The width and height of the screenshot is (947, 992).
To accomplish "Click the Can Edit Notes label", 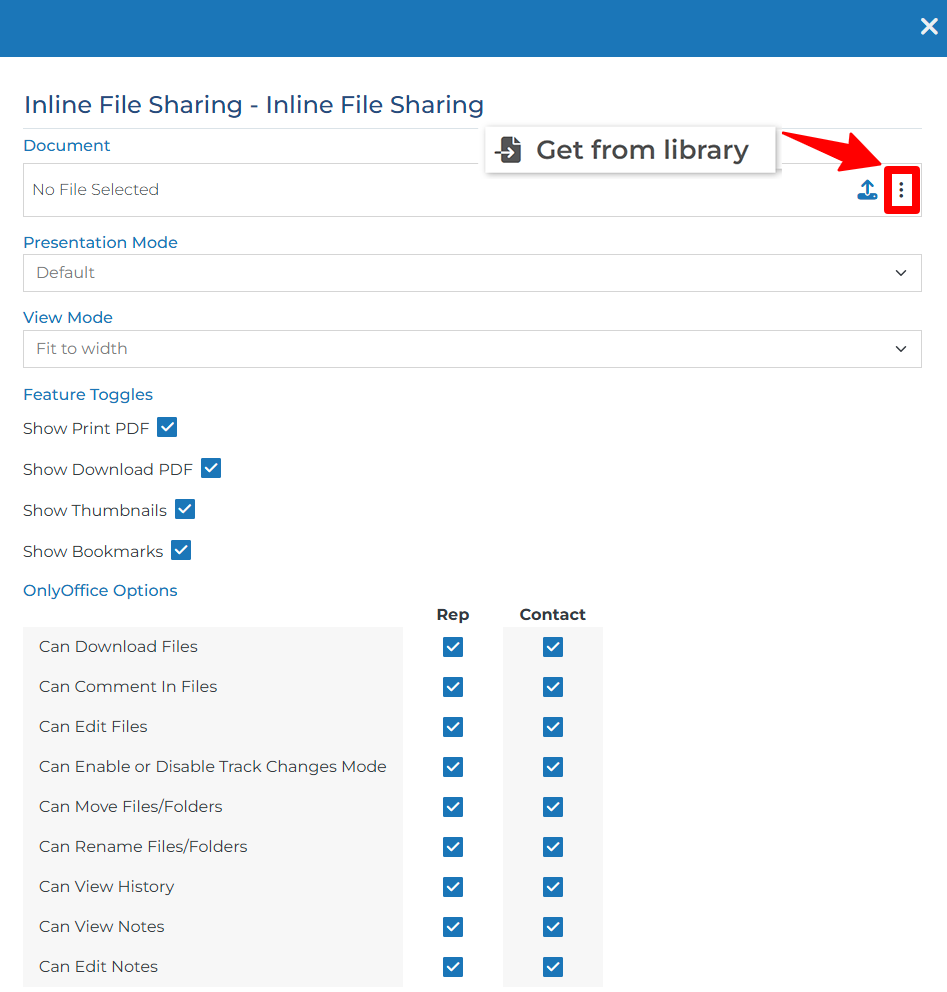I will click(x=98, y=967).
